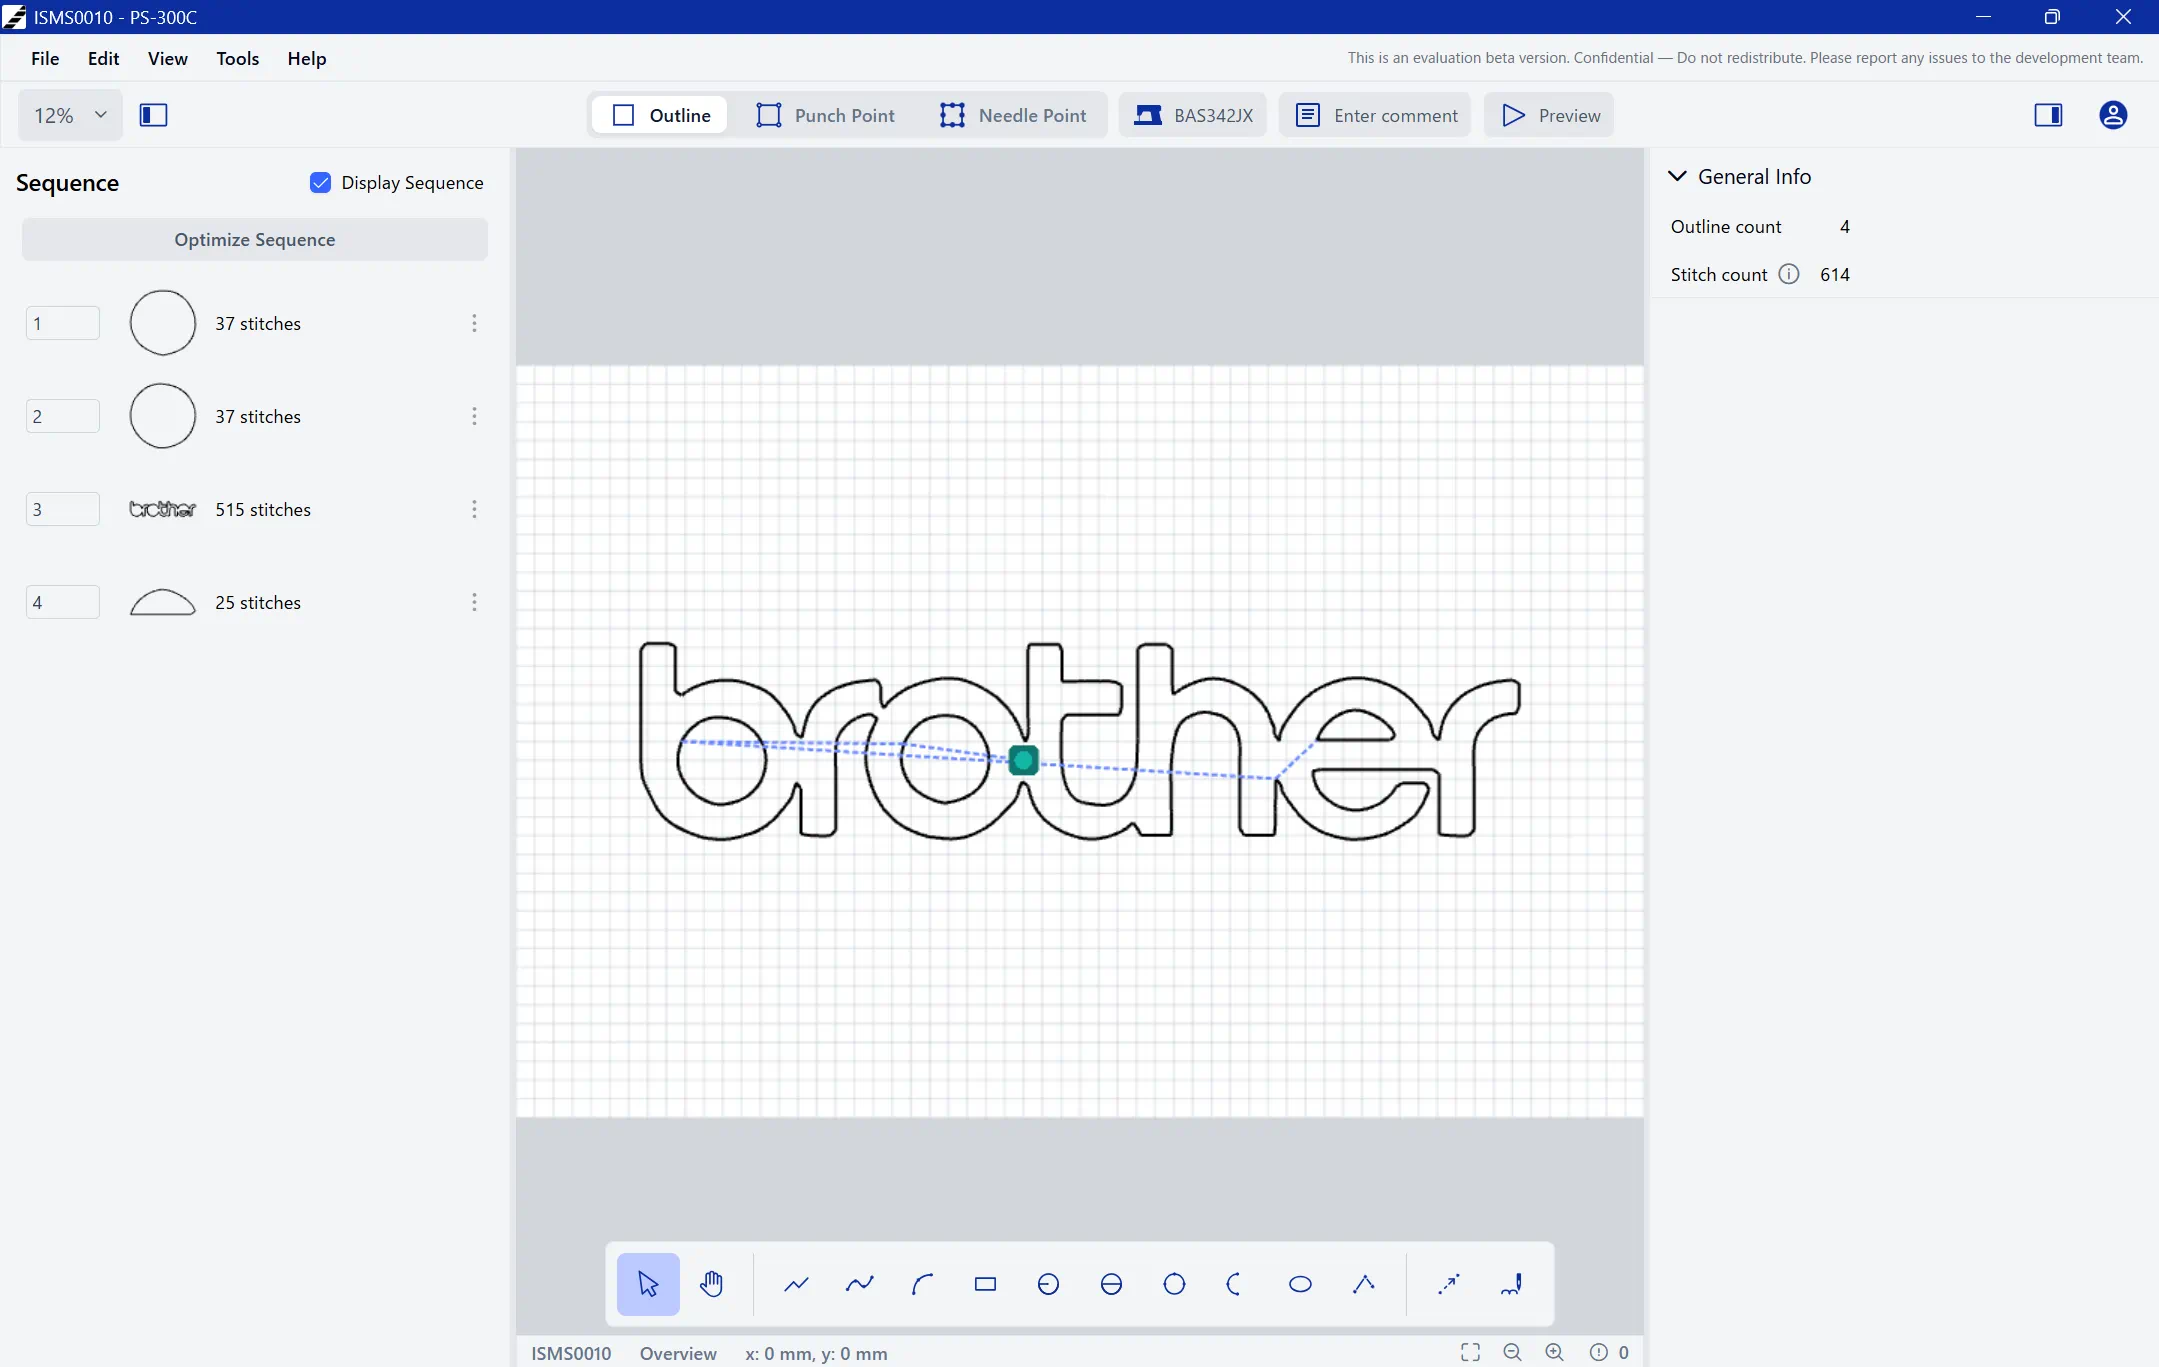Click the sequence number 2 input field
This screenshot has height=1367, width=2159.
(63, 416)
